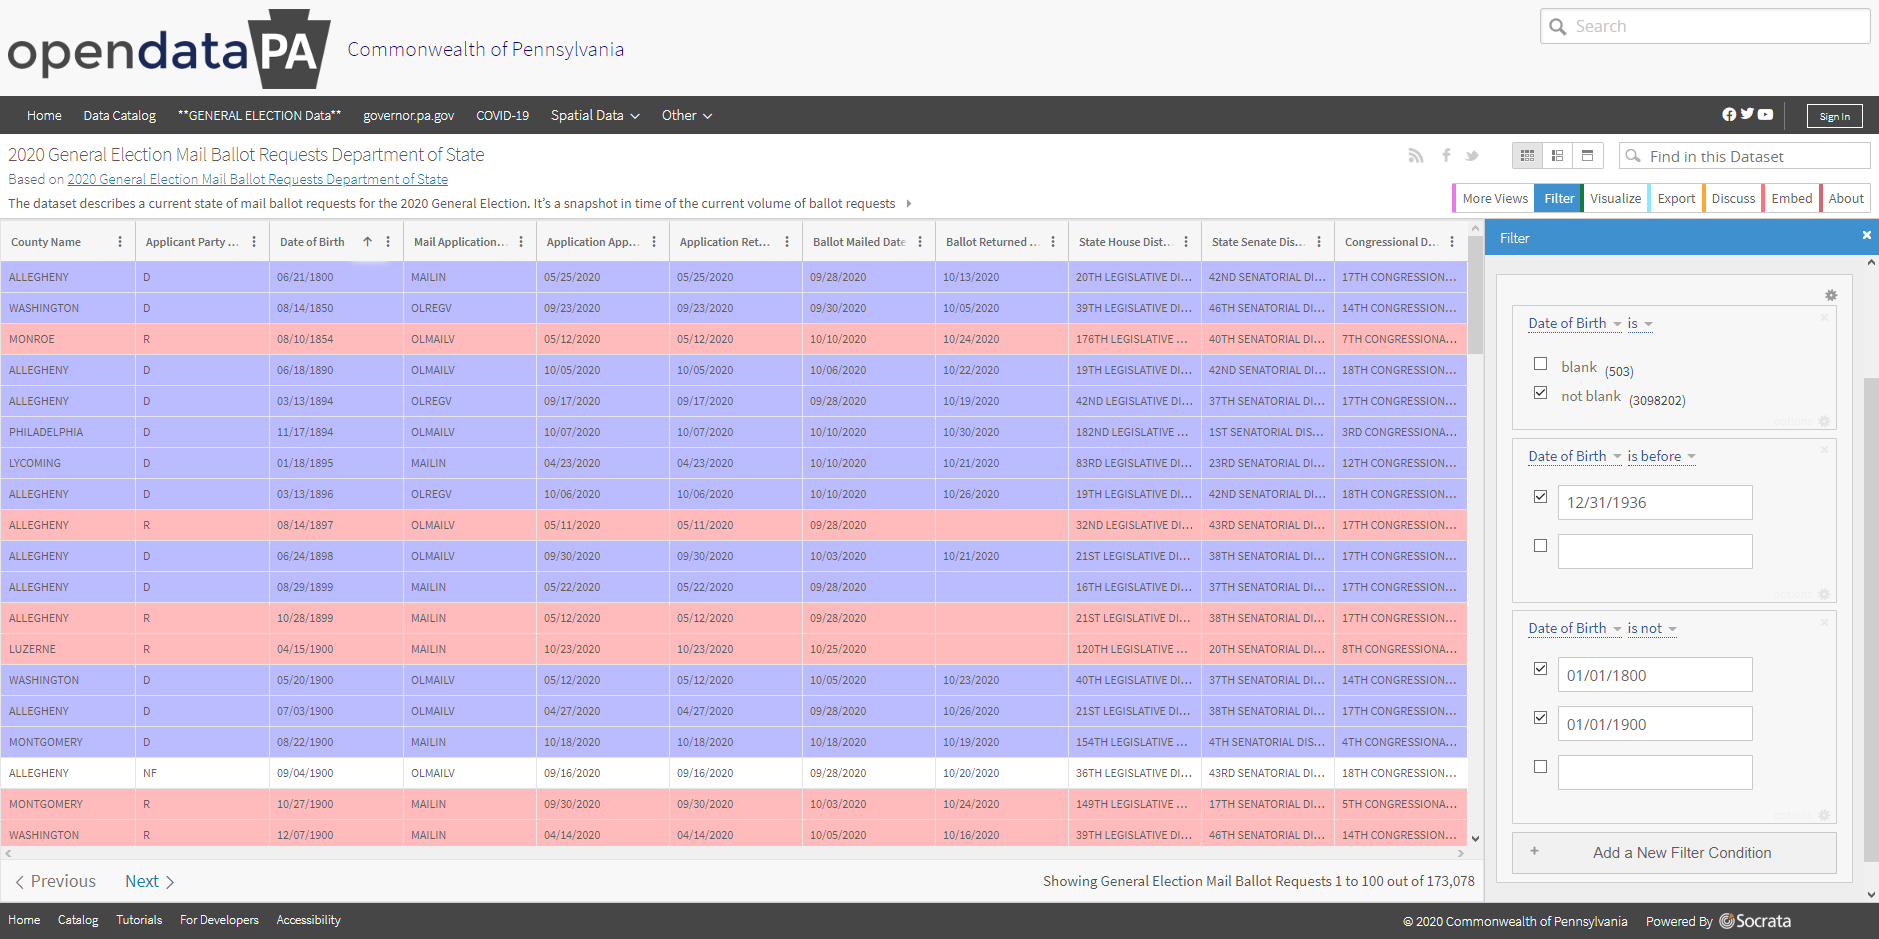Switch to single row view icon
The width and height of the screenshot is (1879, 939).
tap(1587, 156)
